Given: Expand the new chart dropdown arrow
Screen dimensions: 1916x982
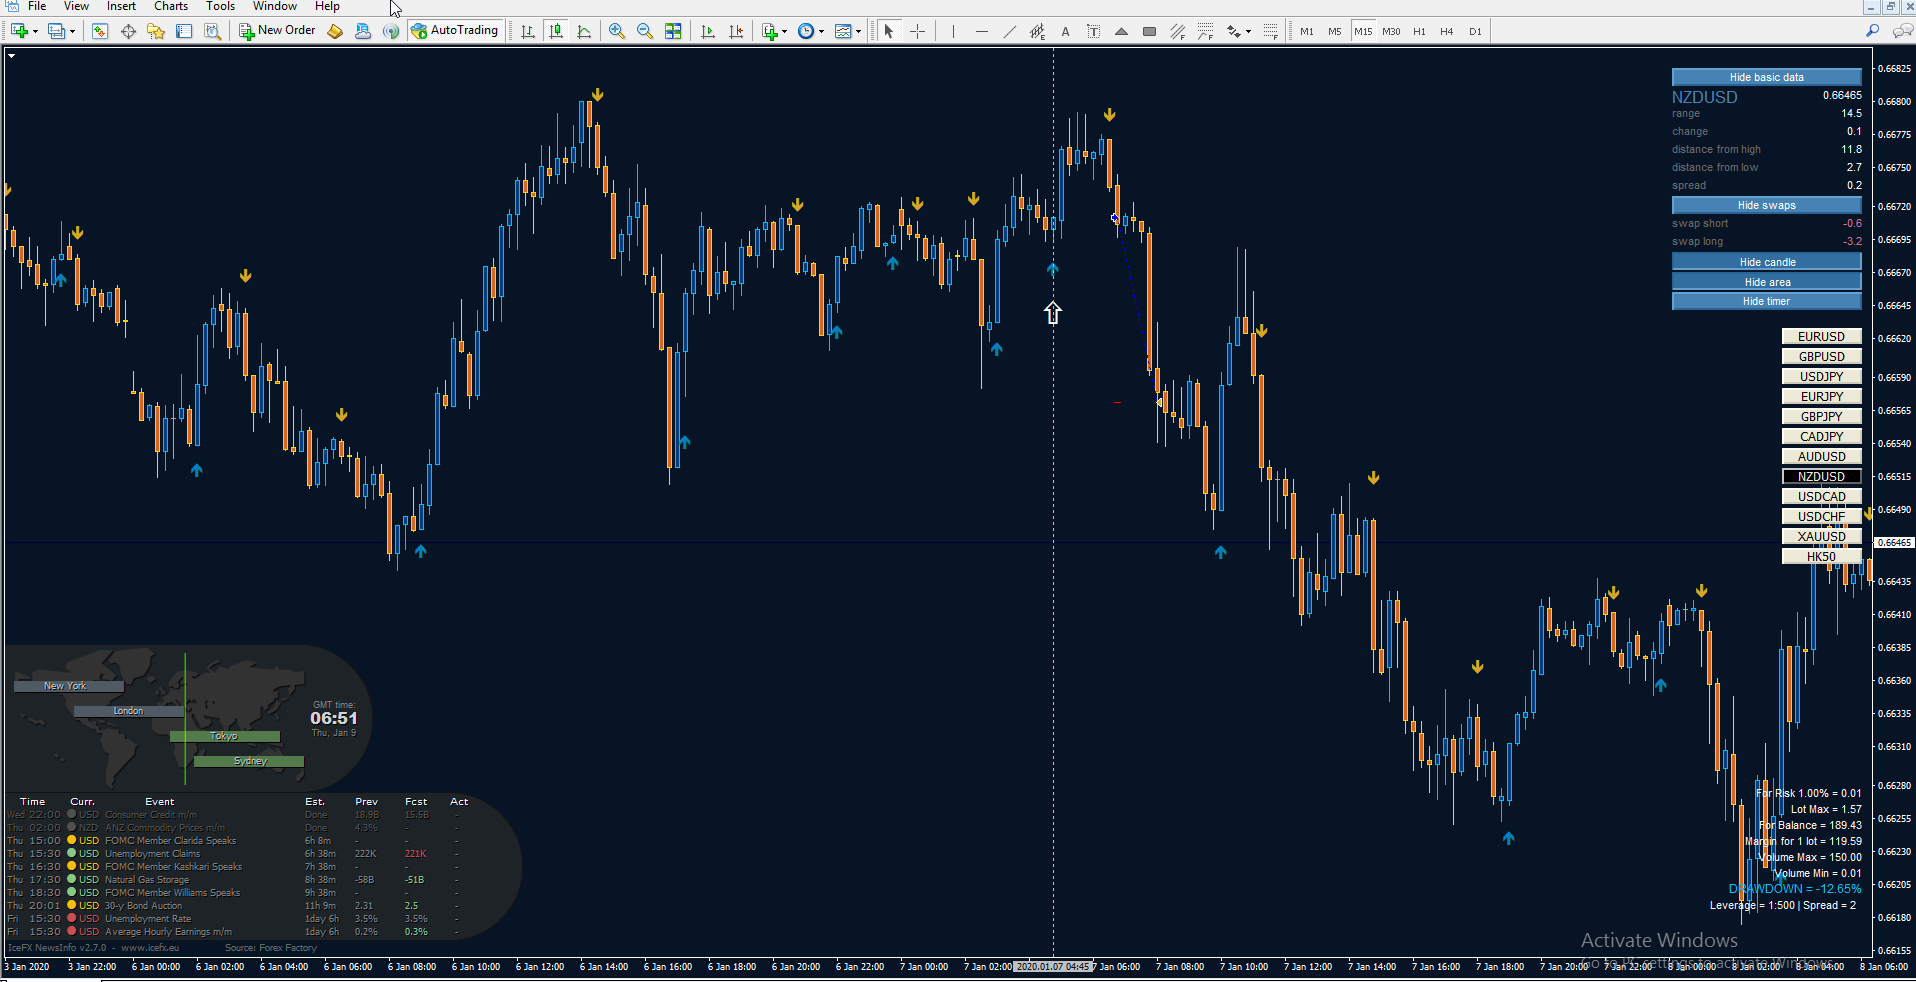Looking at the screenshot, I should point(35,31).
